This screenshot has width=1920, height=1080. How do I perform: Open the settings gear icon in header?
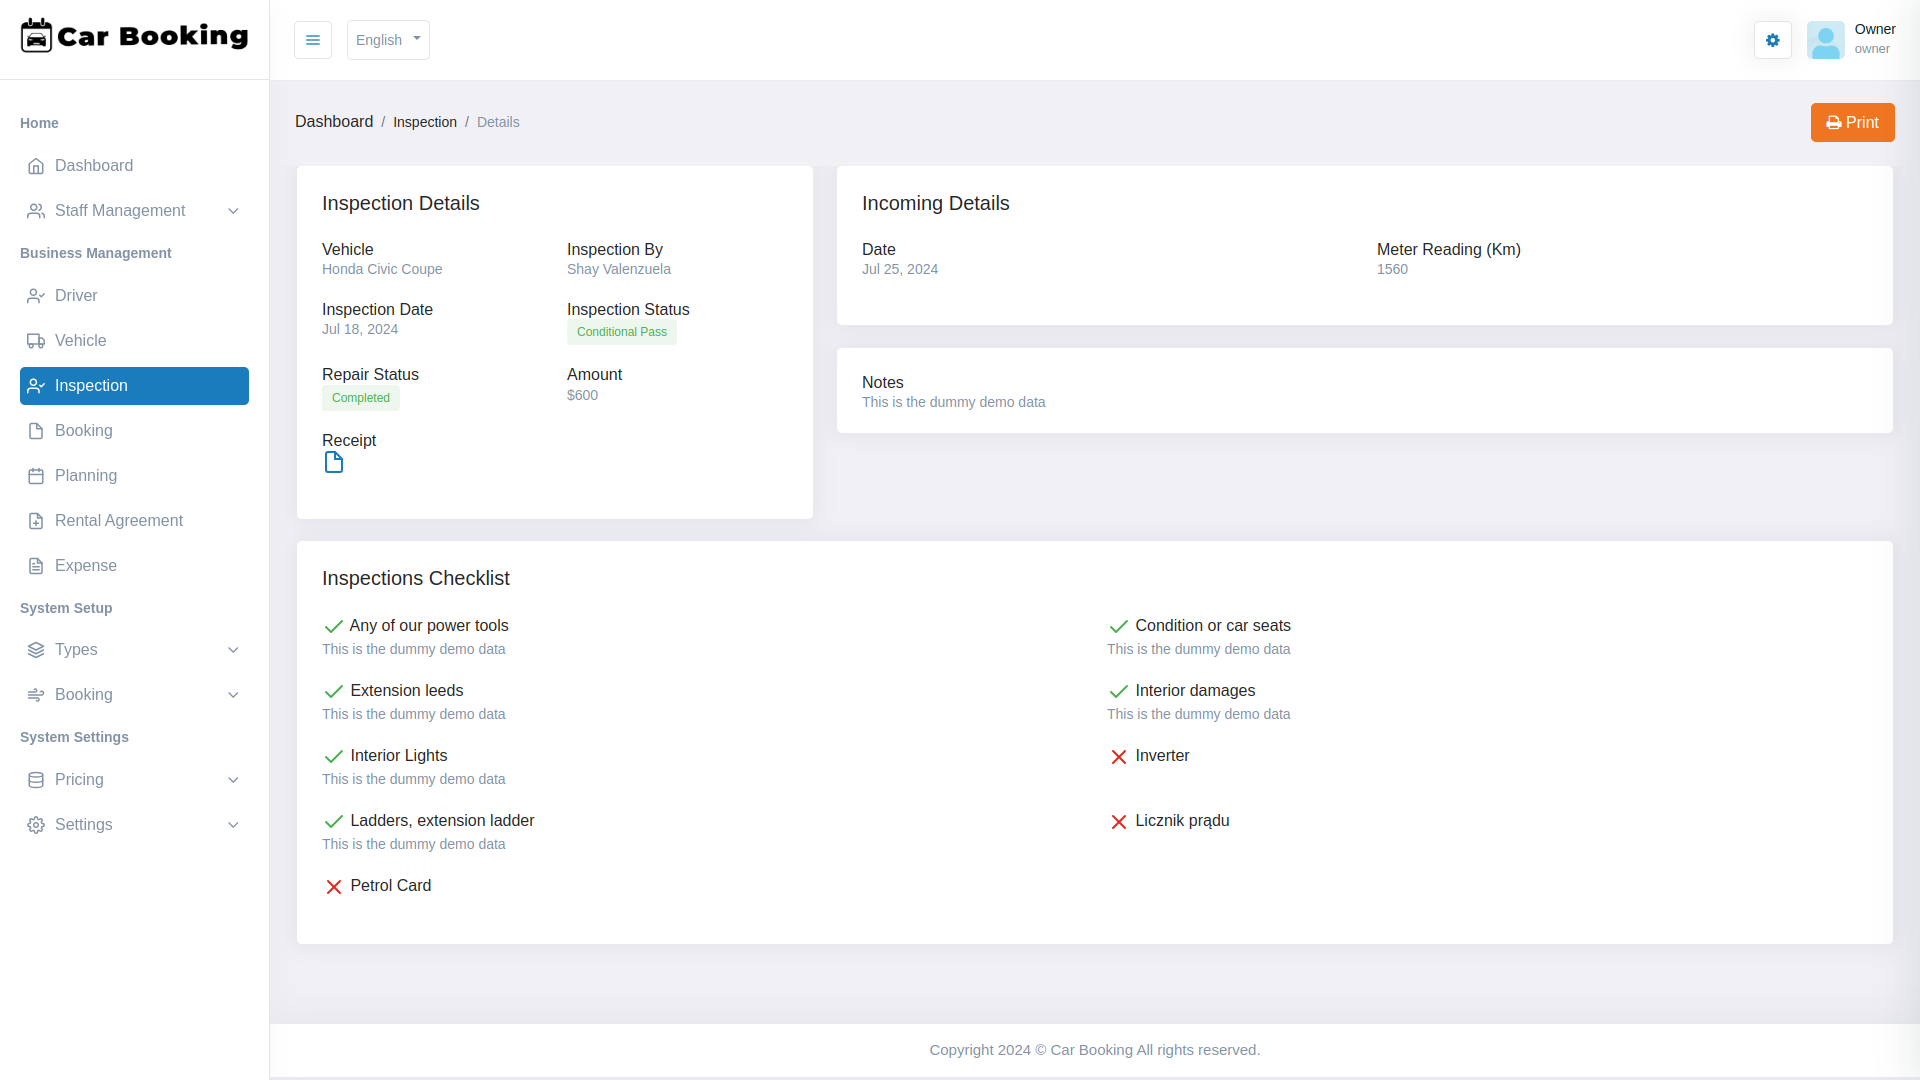[x=1772, y=40]
